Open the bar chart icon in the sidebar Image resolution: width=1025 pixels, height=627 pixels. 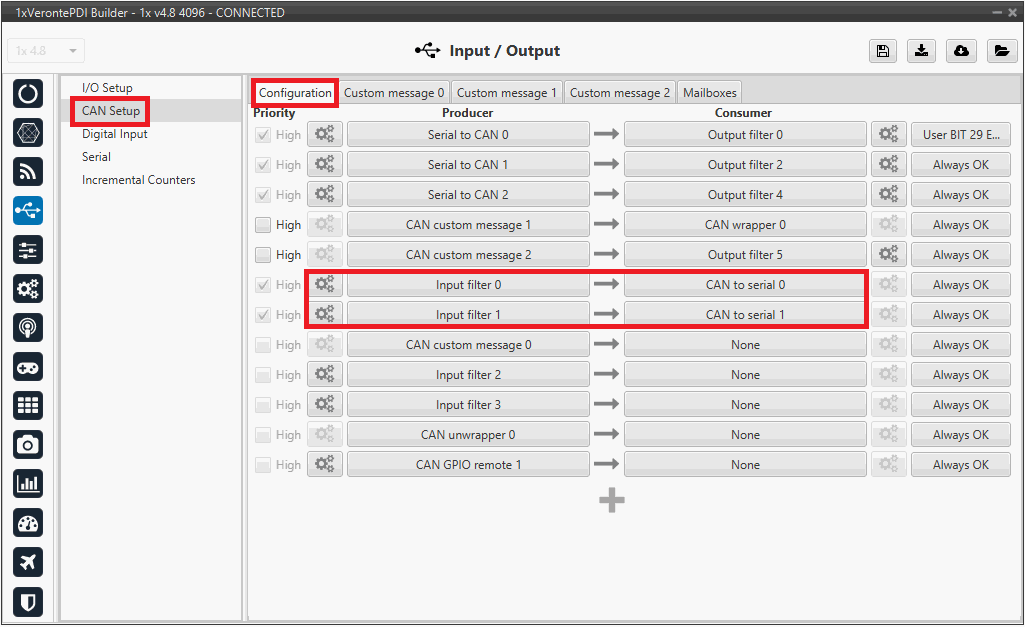pos(28,484)
